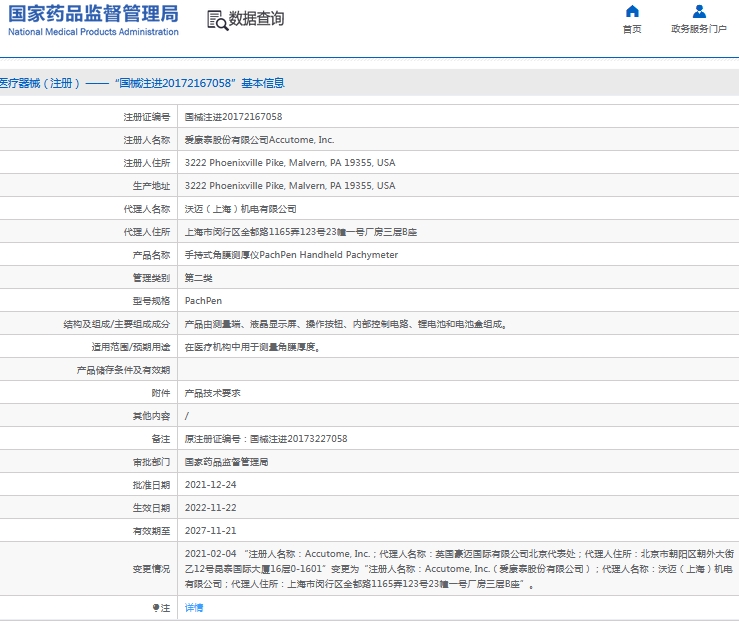This screenshot has width=739, height=624.
Task: Click the bullet icon beside 注 label
Action: 156,608
